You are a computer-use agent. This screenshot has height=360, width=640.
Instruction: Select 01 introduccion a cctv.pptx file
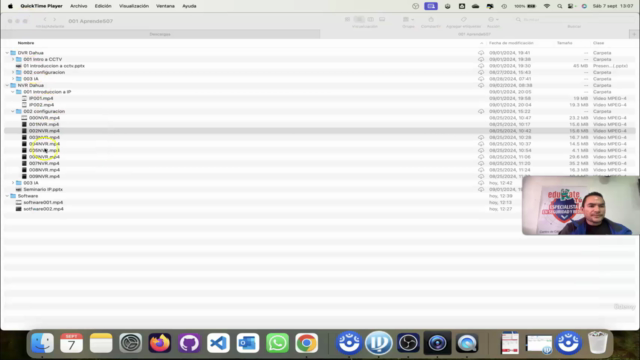[54, 66]
